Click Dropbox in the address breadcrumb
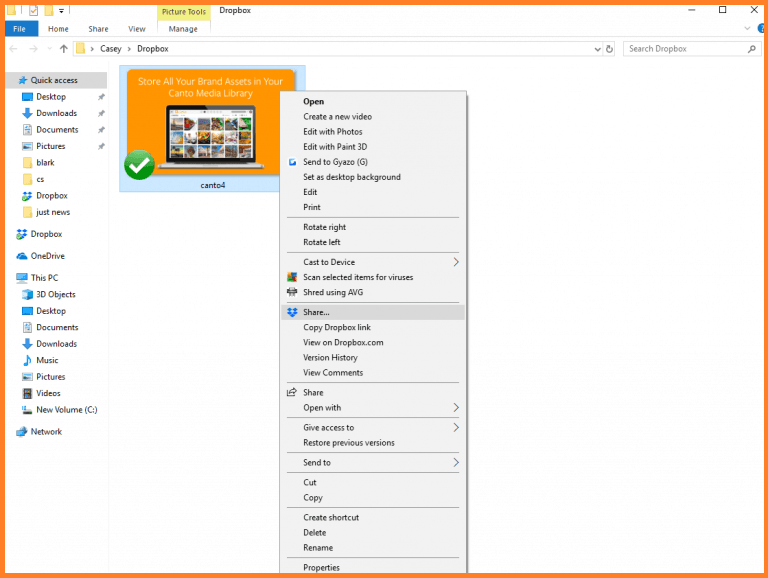768x578 pixels. [153, 49]
